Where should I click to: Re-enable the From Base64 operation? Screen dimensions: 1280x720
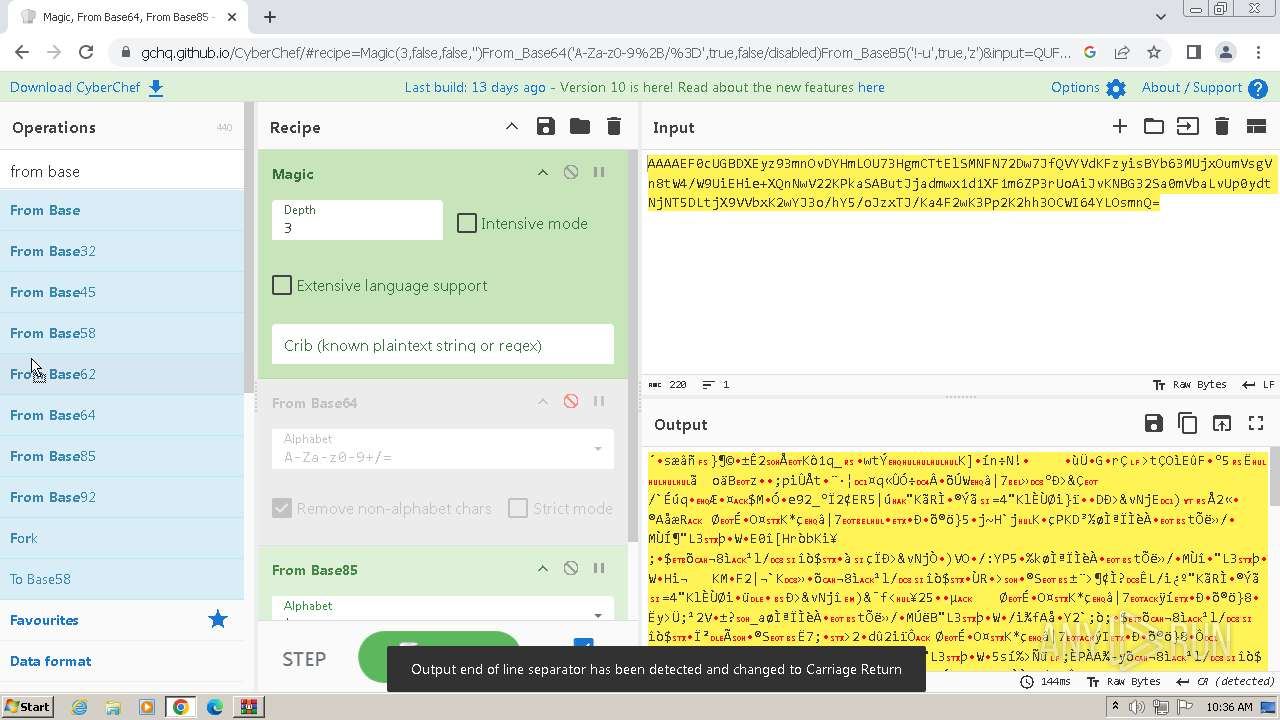click(x=571, y=401)
